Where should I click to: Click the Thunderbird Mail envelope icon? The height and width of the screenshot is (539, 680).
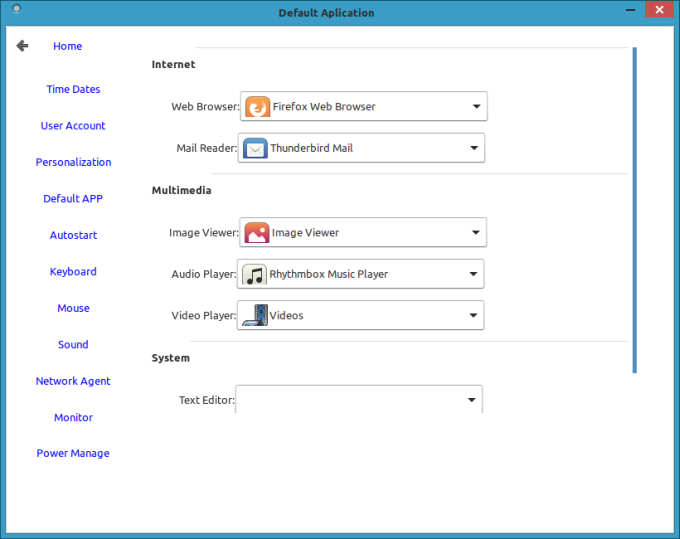click(255, 148)
